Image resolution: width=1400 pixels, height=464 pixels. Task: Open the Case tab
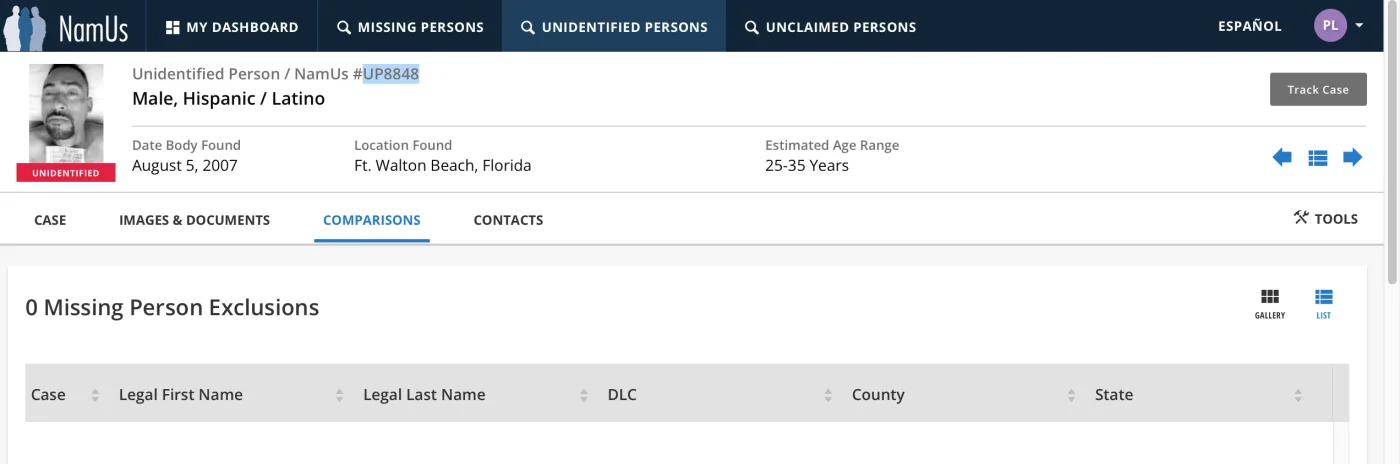pyautogui.click(x=50, y=220)
